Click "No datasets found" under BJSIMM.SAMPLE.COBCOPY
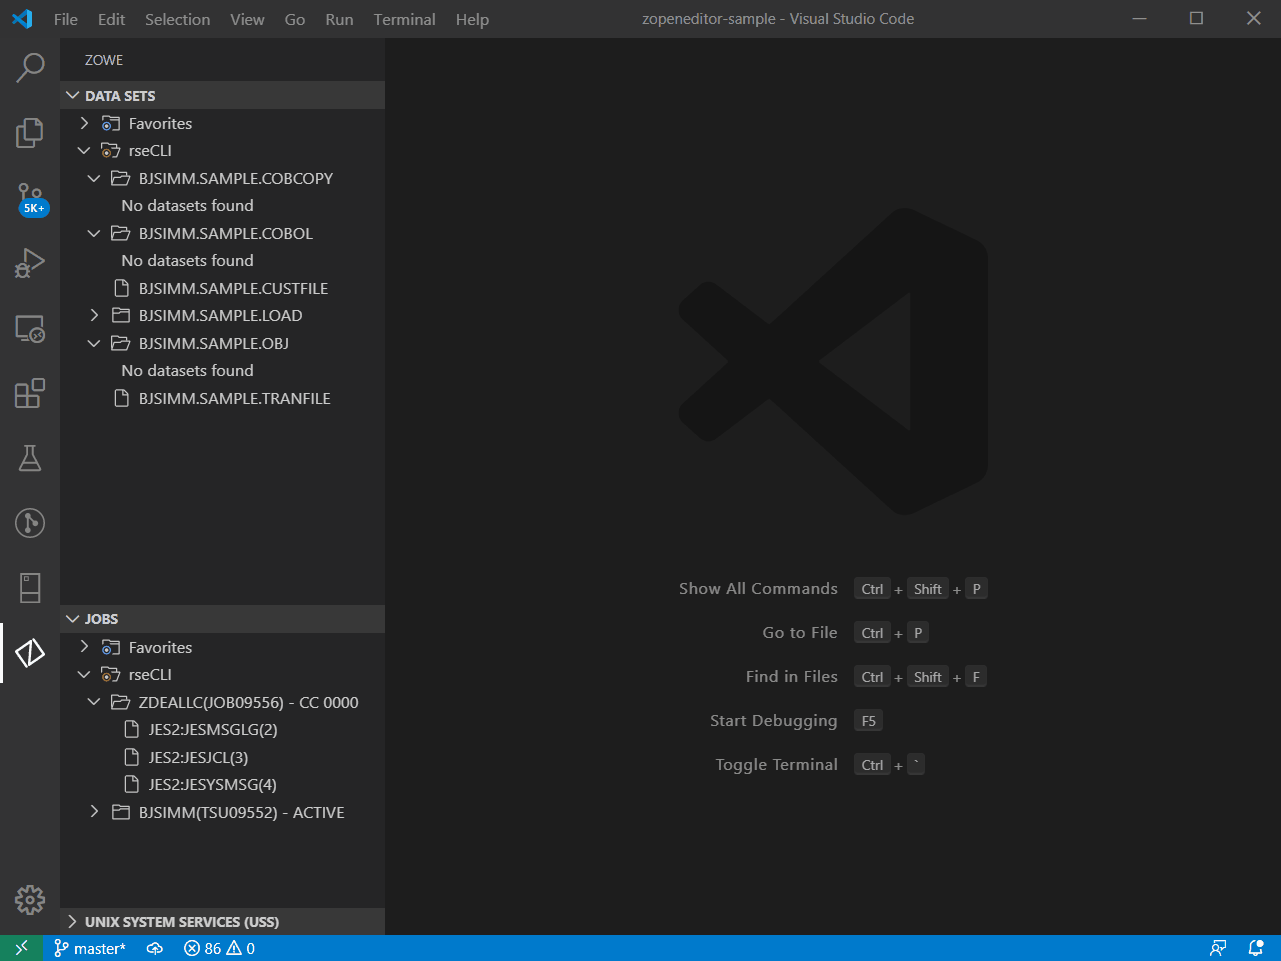1281x961 pixels. [188, 205]
